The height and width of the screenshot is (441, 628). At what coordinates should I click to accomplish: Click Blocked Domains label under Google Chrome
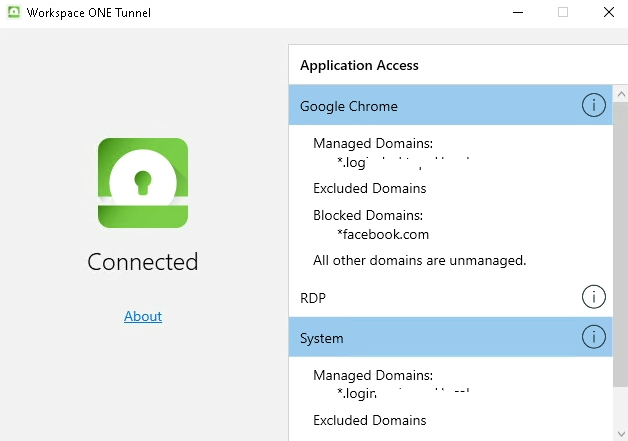[x=368, y=215]
